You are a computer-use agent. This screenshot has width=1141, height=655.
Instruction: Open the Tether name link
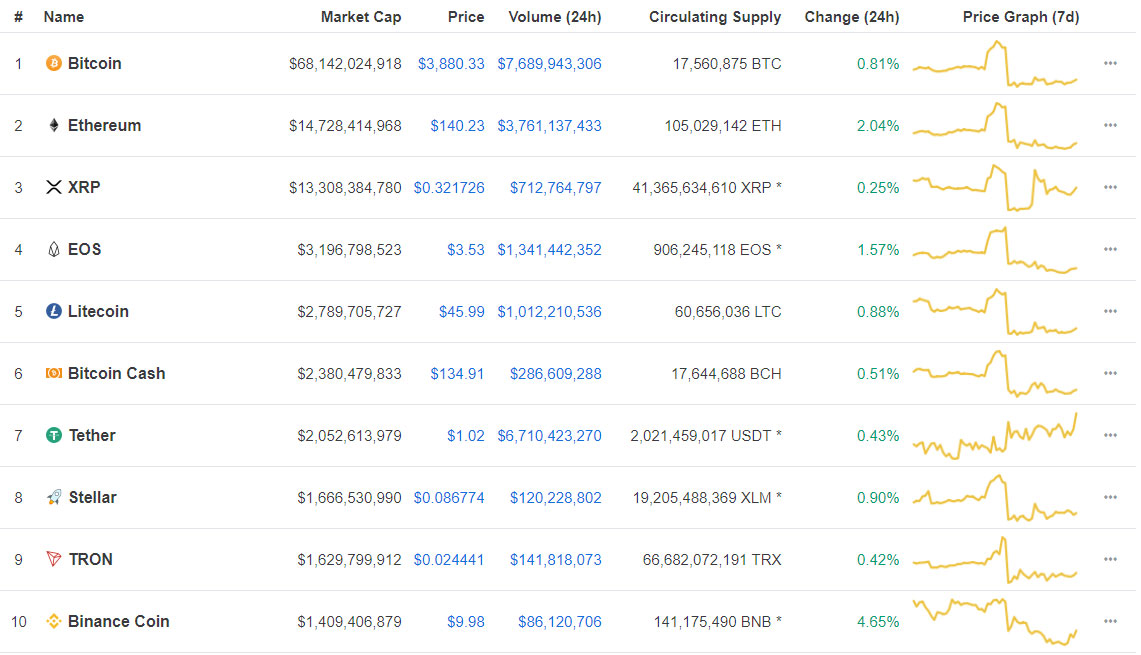[92, 435]
